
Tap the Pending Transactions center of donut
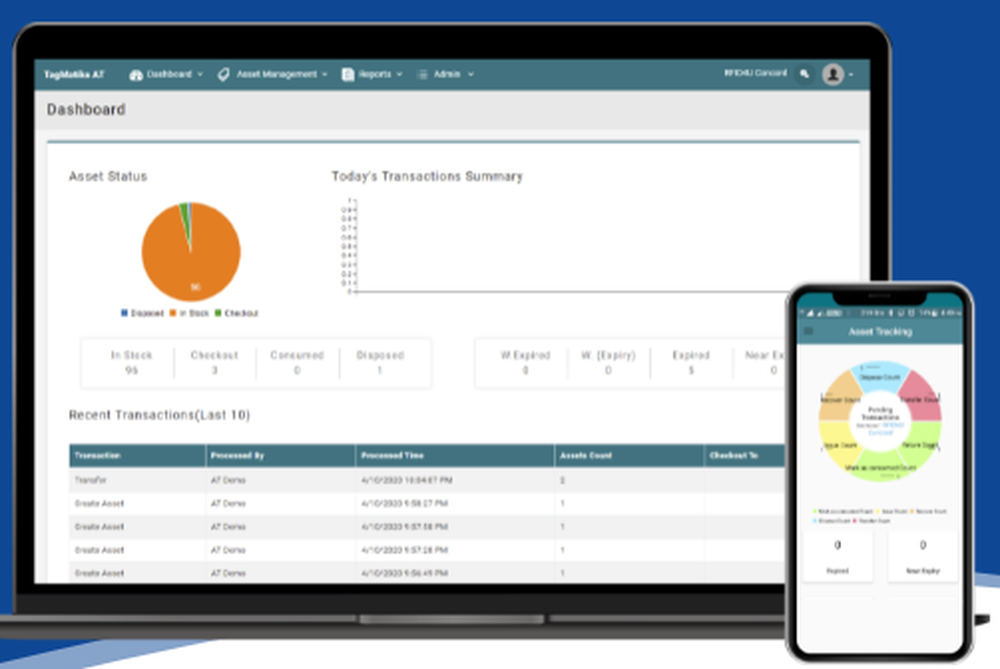tap(880, 421)
